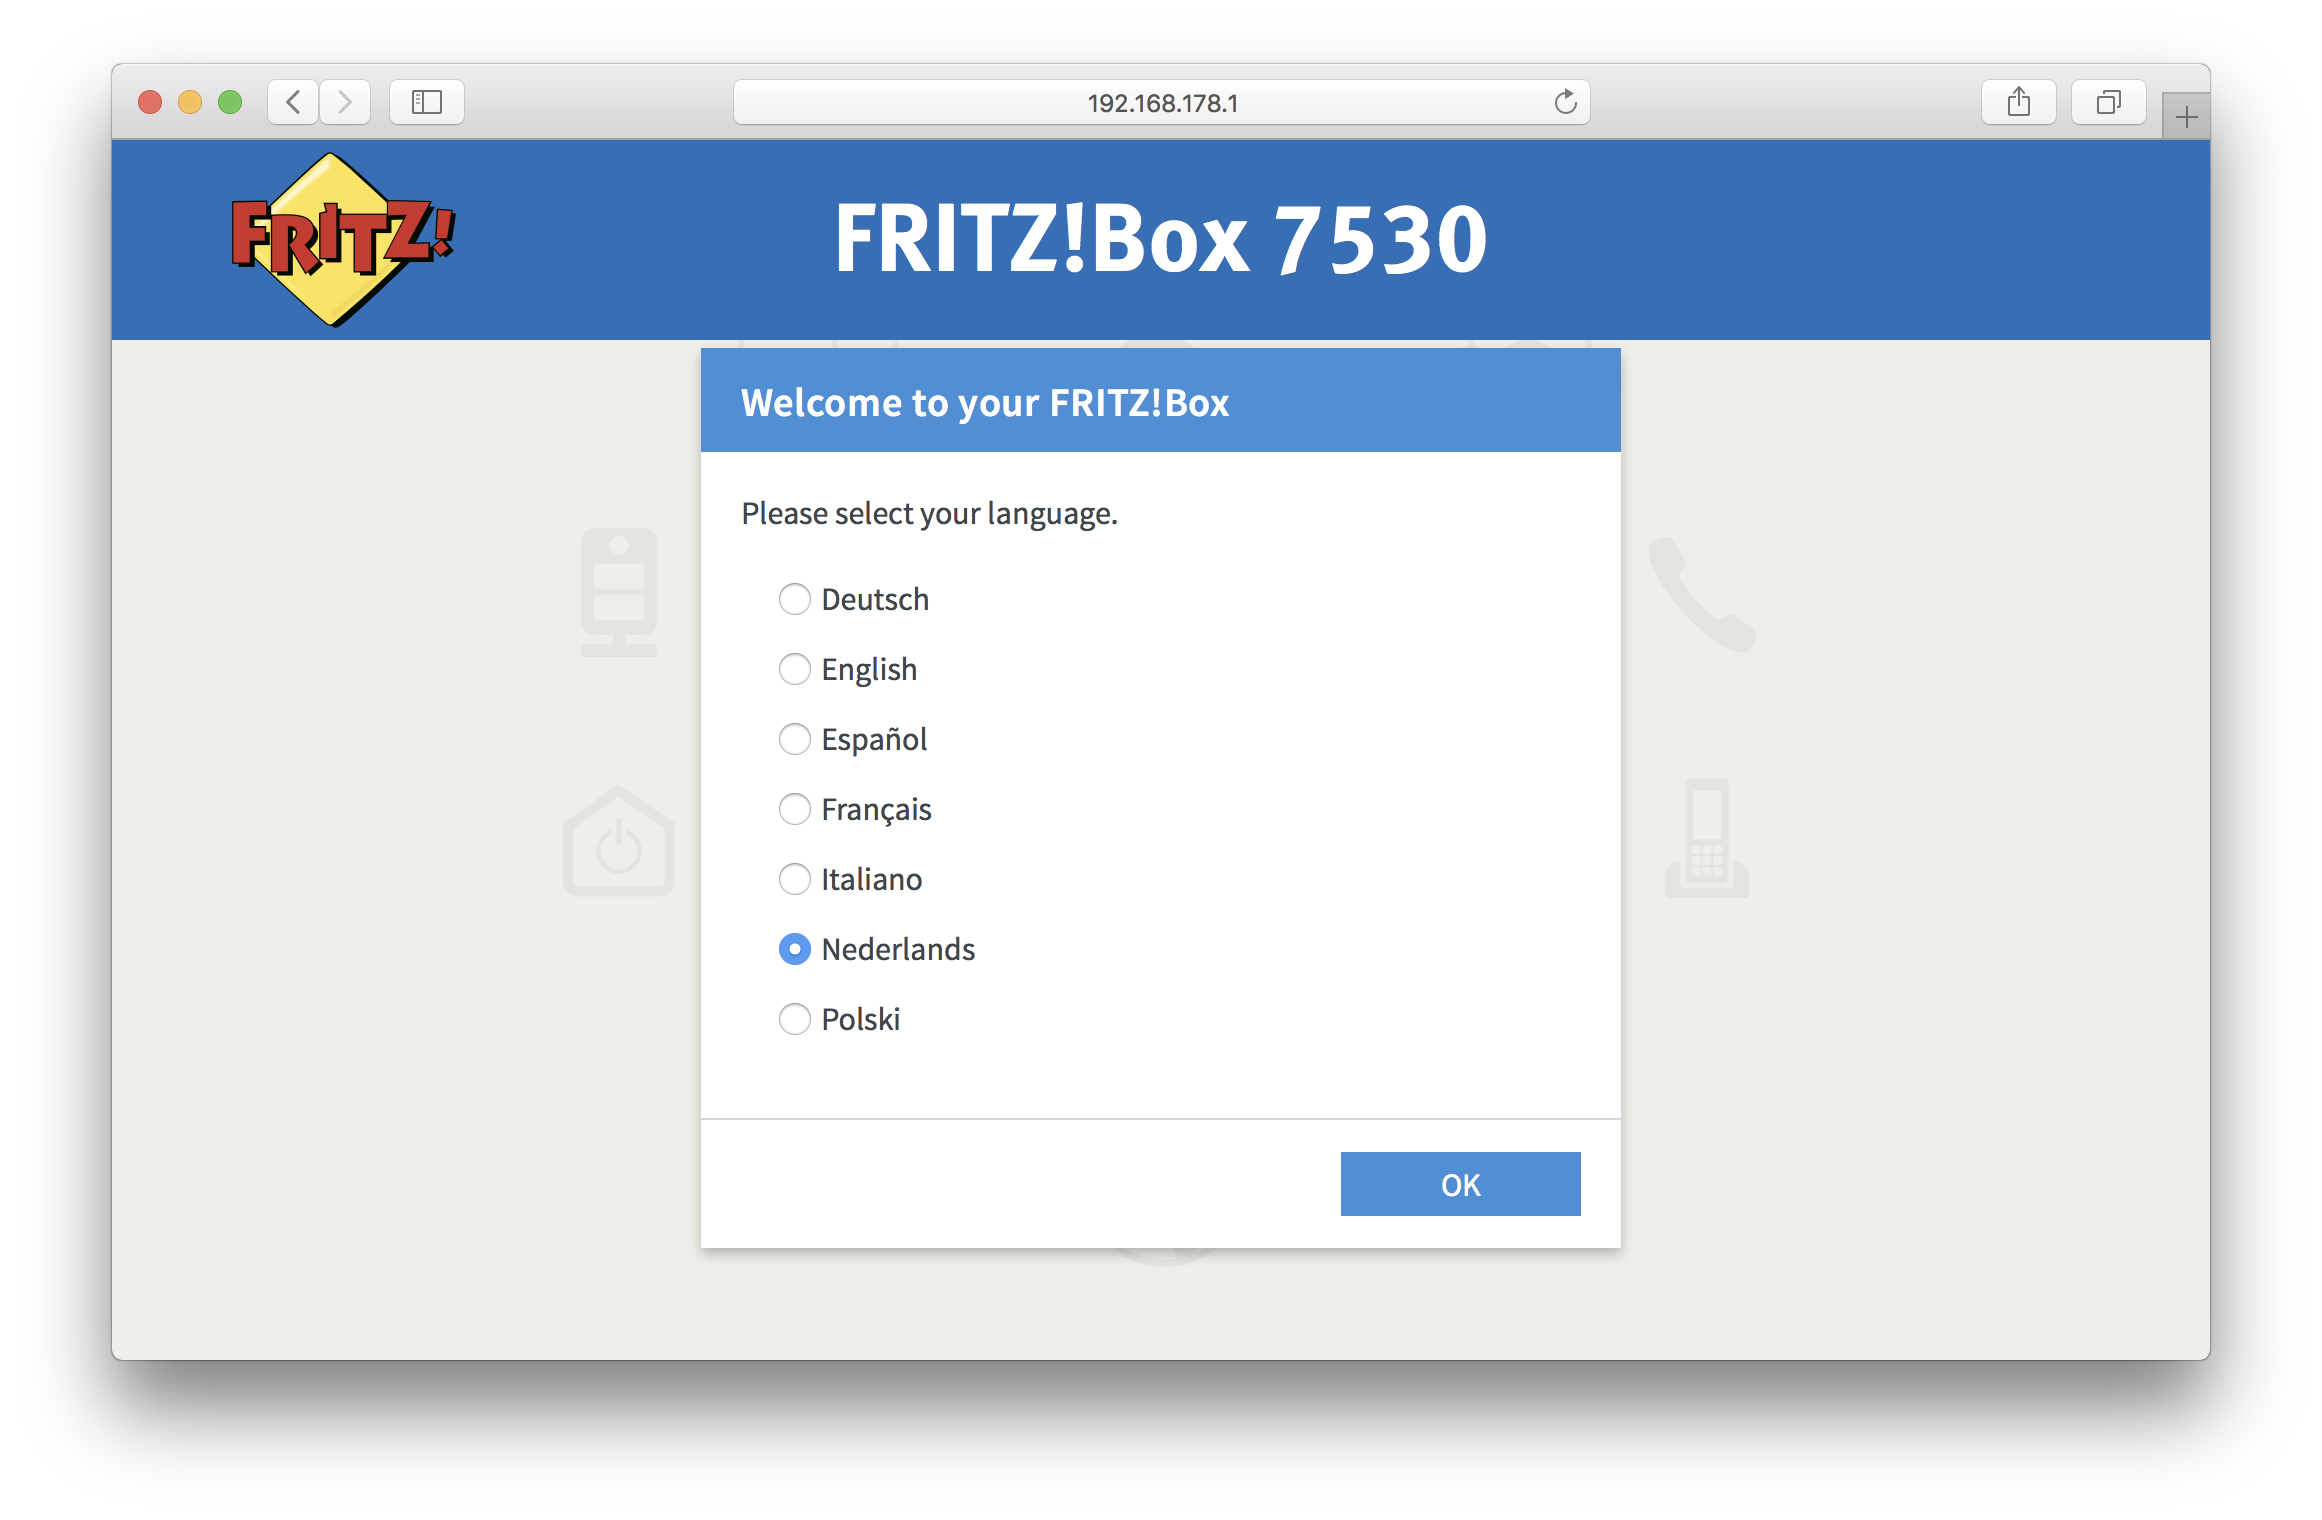Image resolution: width=2322 pixels, height=1520 pixels.
Task: Select Polski radio button
Action: (x=794, y=1018)
